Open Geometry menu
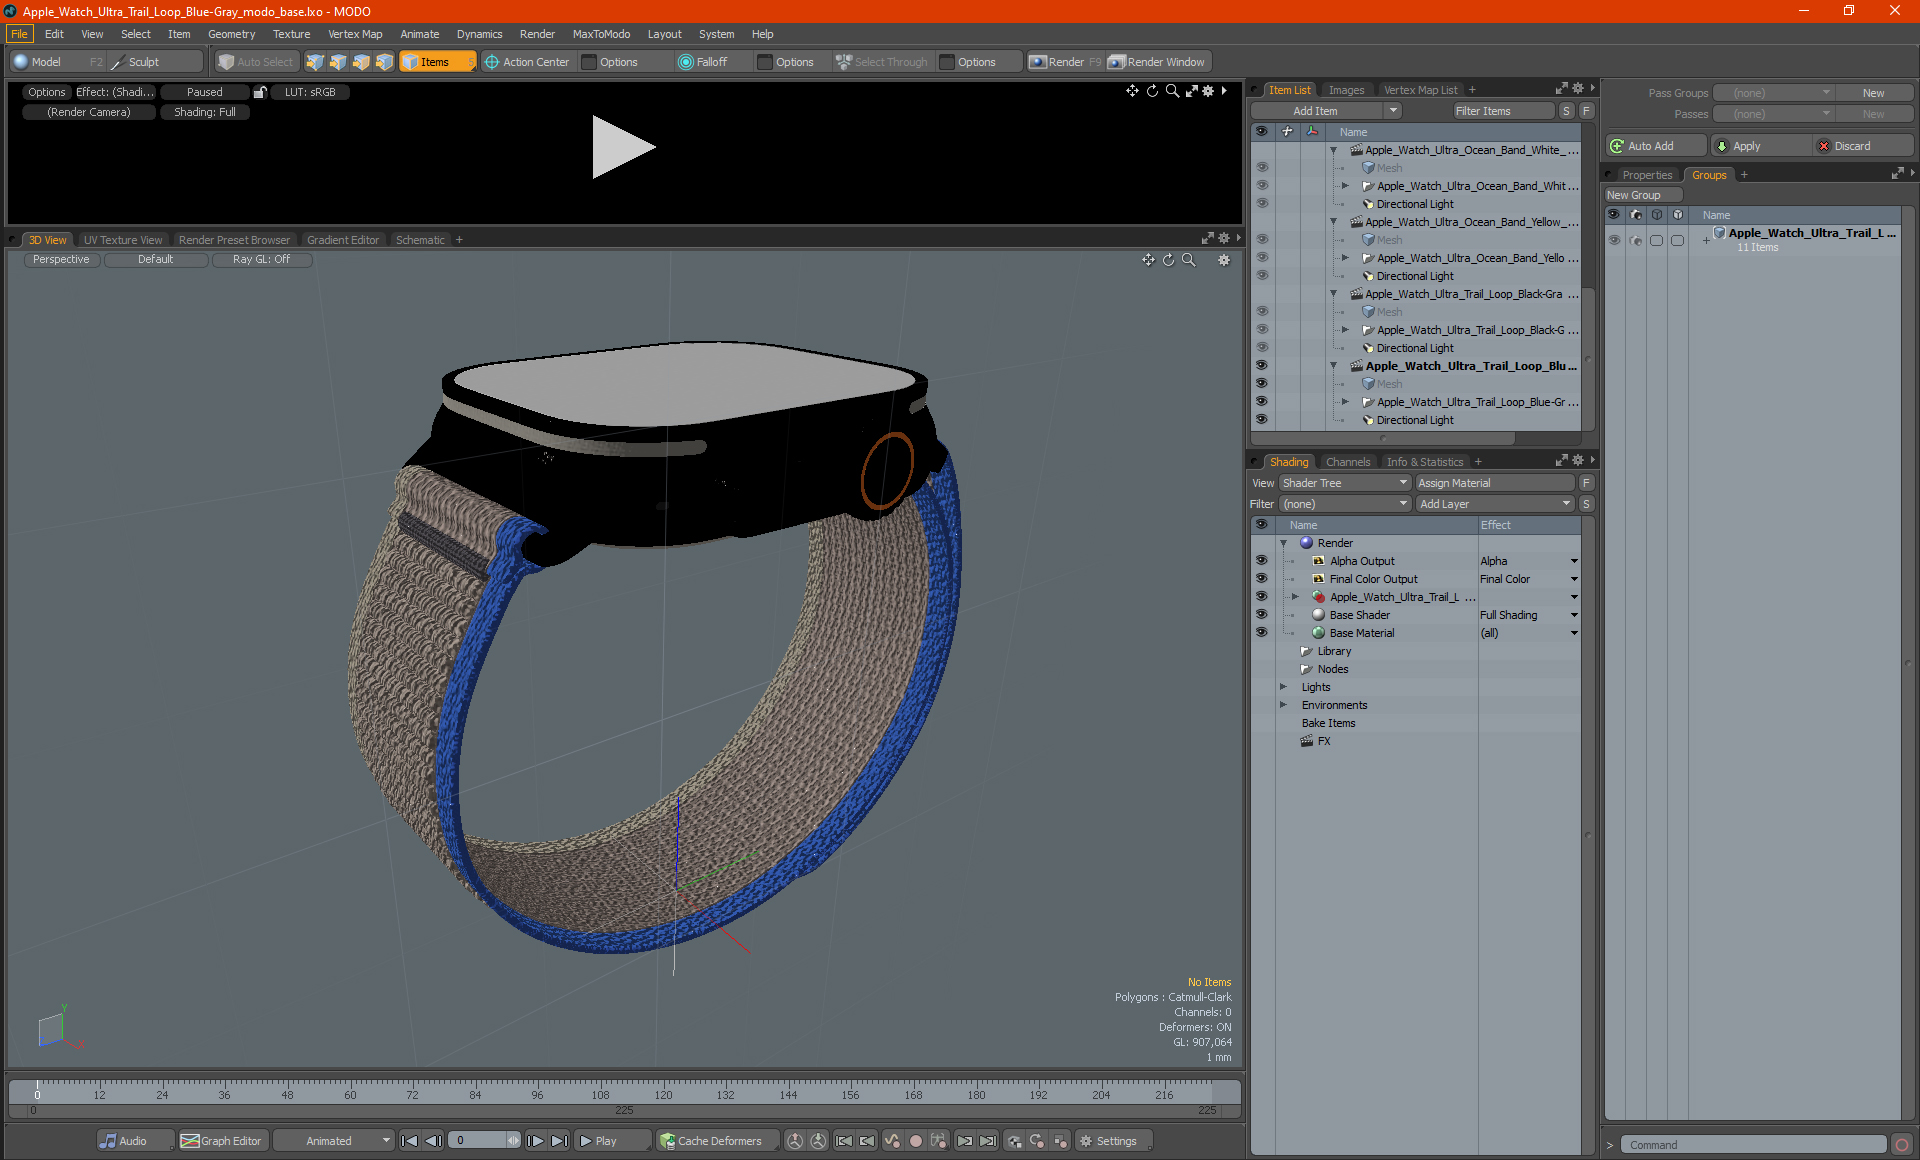 coord(231,34)
